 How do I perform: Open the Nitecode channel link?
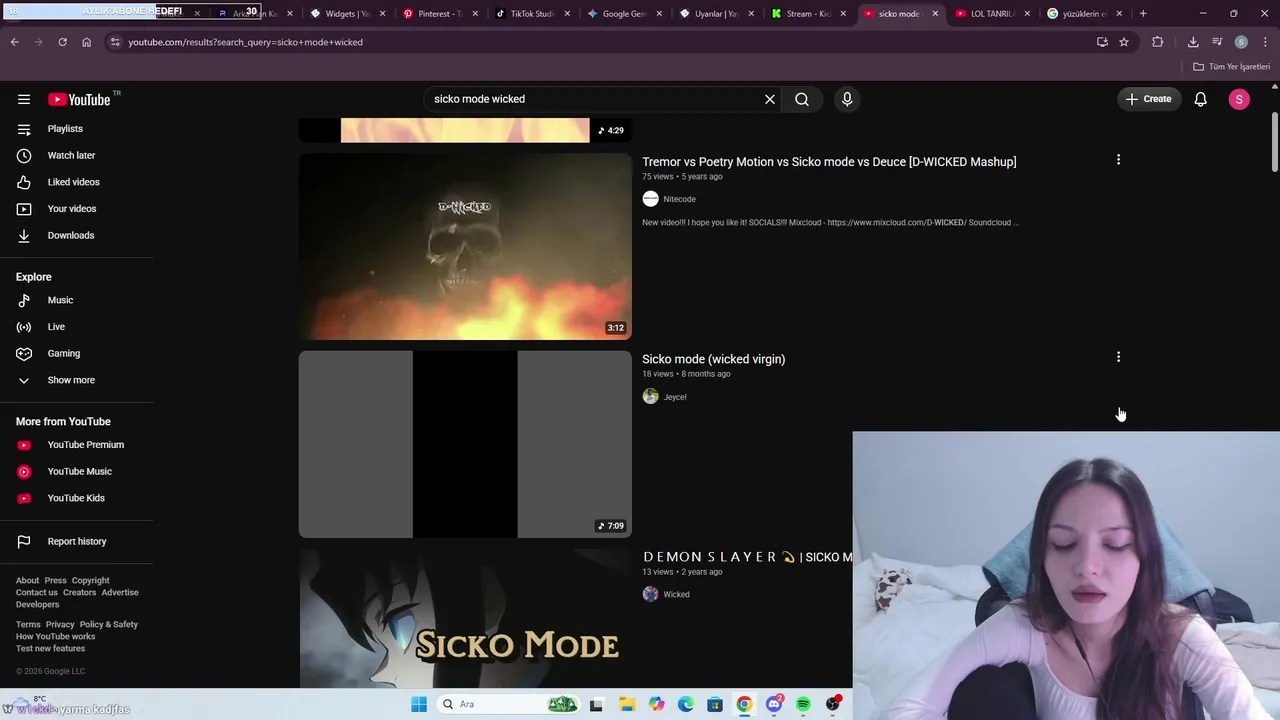[x=679, y=199]
